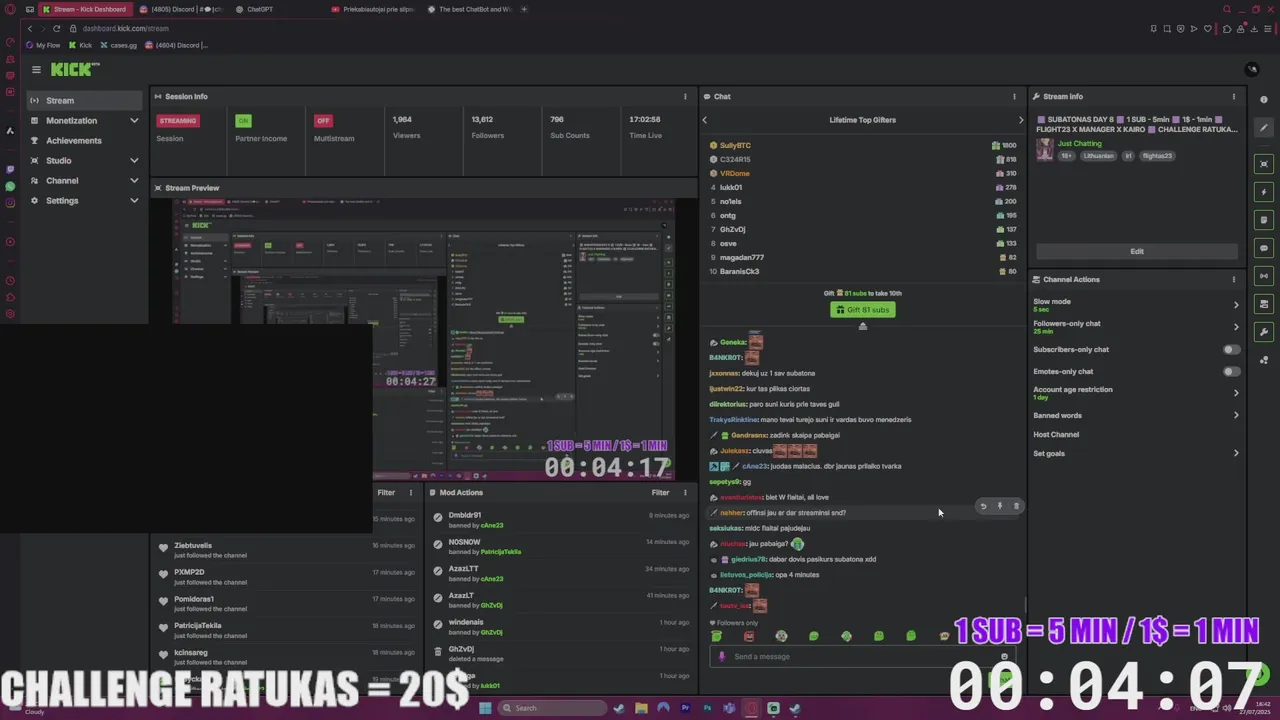Open Mod Actions Filter
The width and height of the screenshot is (1280, 720).
tap(660, 493)
